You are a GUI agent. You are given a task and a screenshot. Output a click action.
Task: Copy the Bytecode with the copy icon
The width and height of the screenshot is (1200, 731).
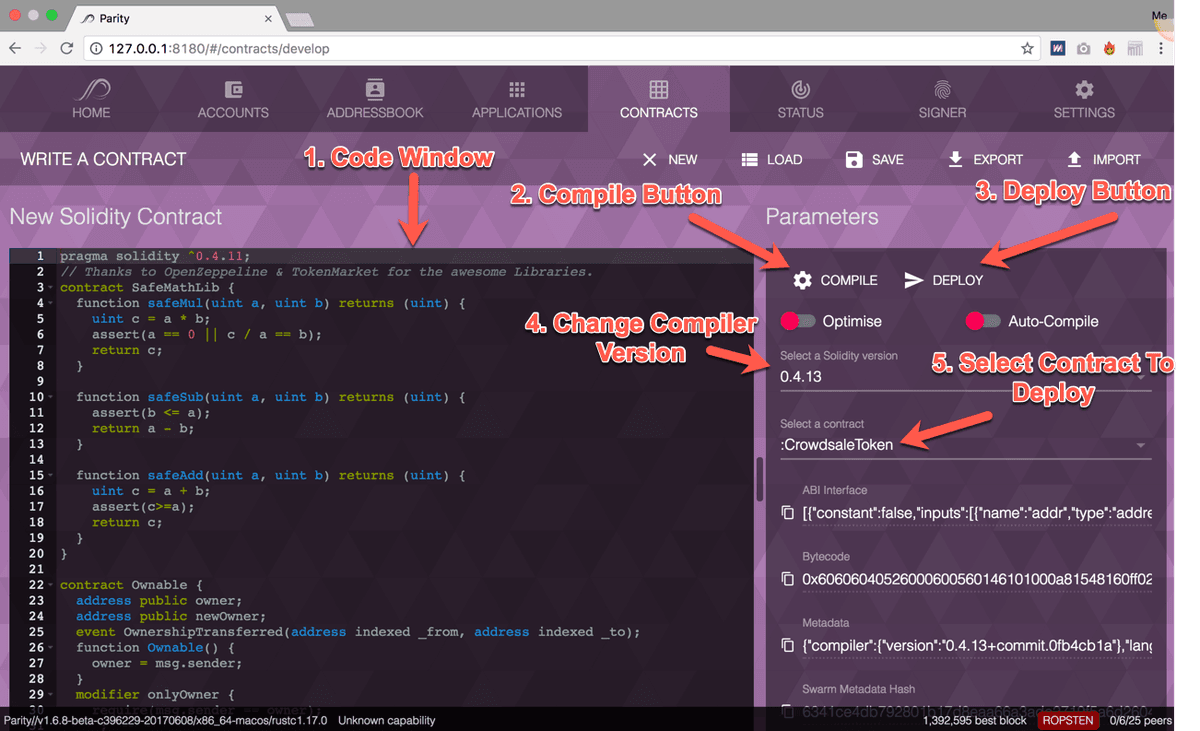click(x=786, y=577)
